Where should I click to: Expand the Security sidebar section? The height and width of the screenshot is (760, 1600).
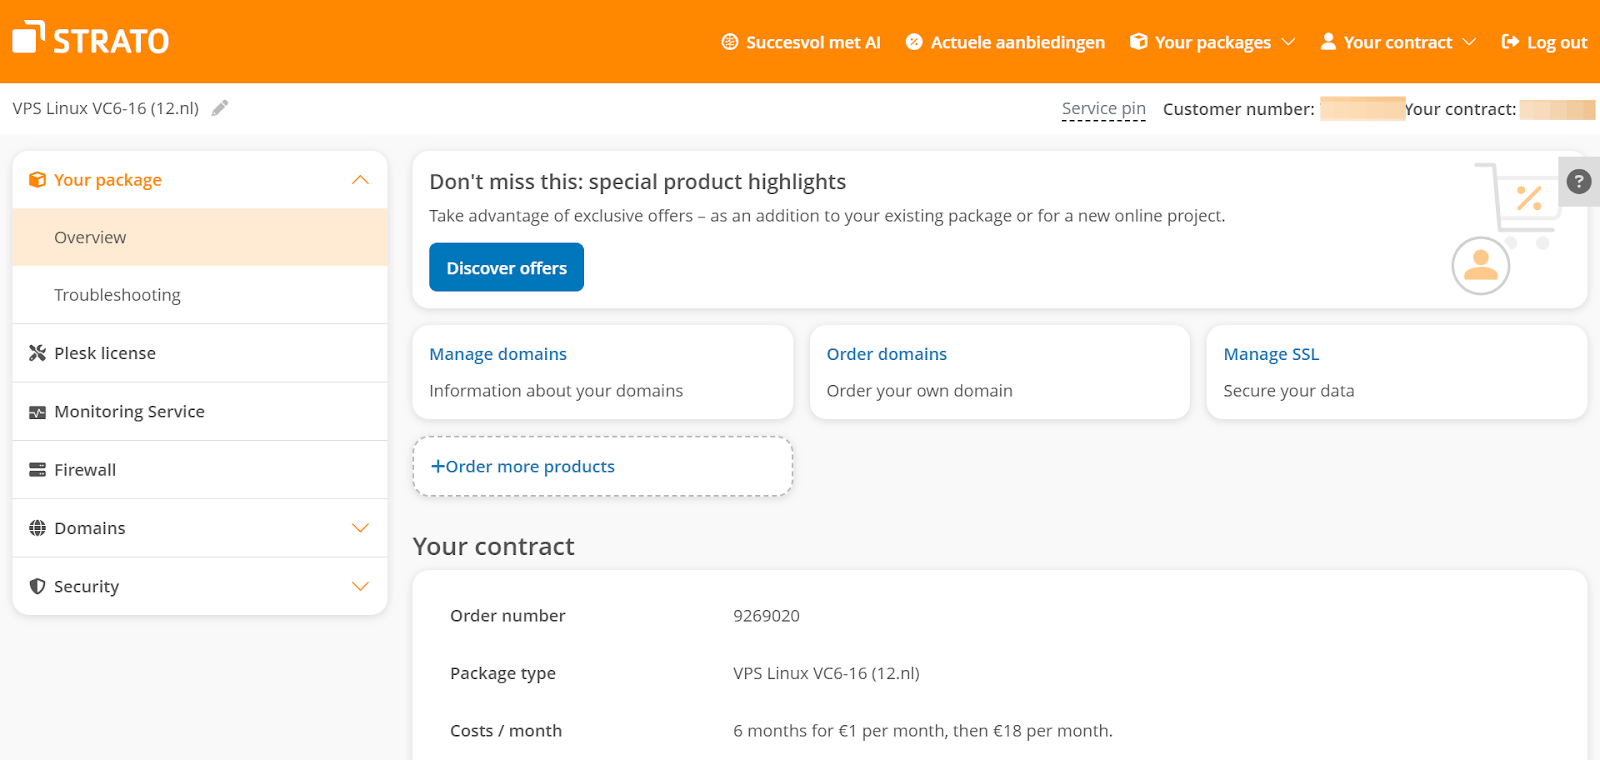point(360,586)
